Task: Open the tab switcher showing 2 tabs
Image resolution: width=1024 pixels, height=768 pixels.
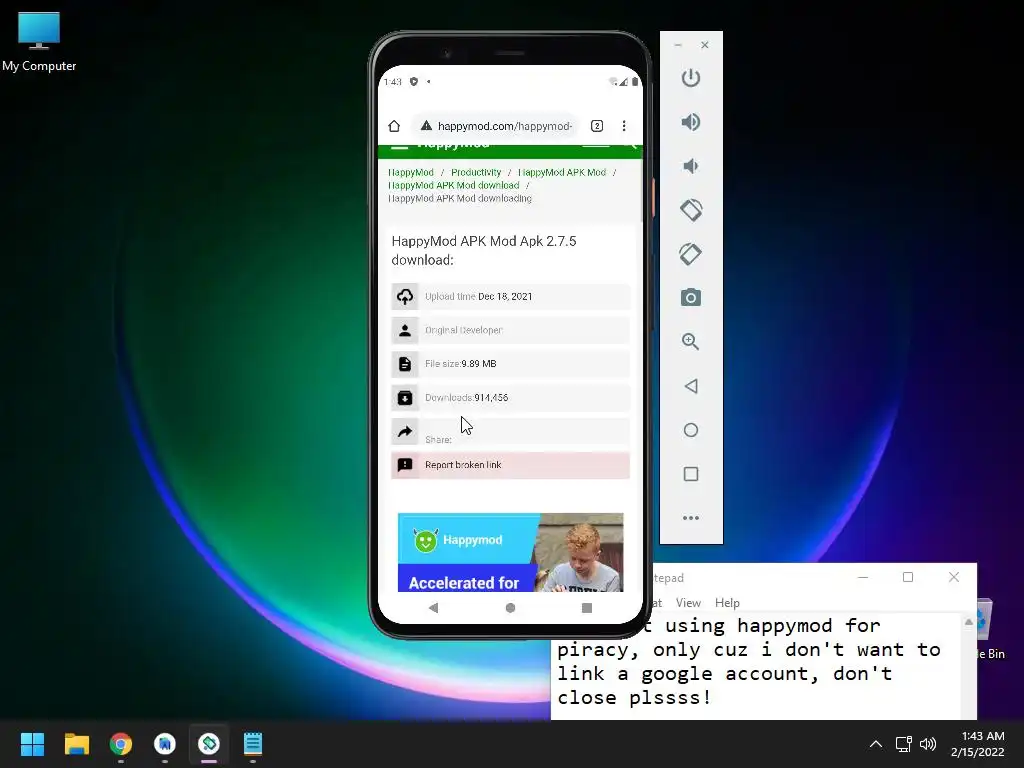Action: (596, 126)
